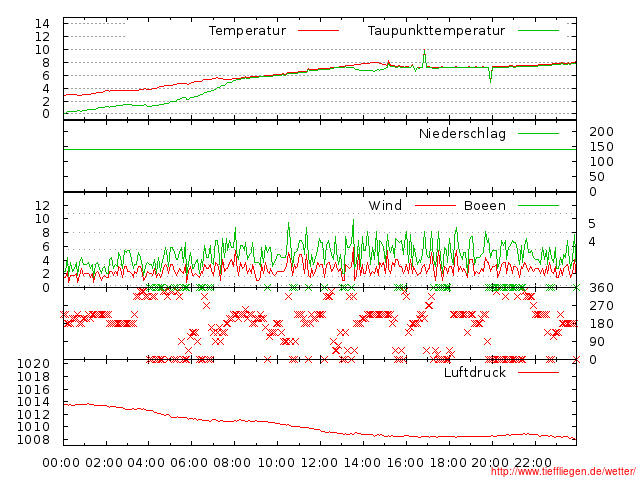Click the 360 wind direction axis value

tap(601, 288)
